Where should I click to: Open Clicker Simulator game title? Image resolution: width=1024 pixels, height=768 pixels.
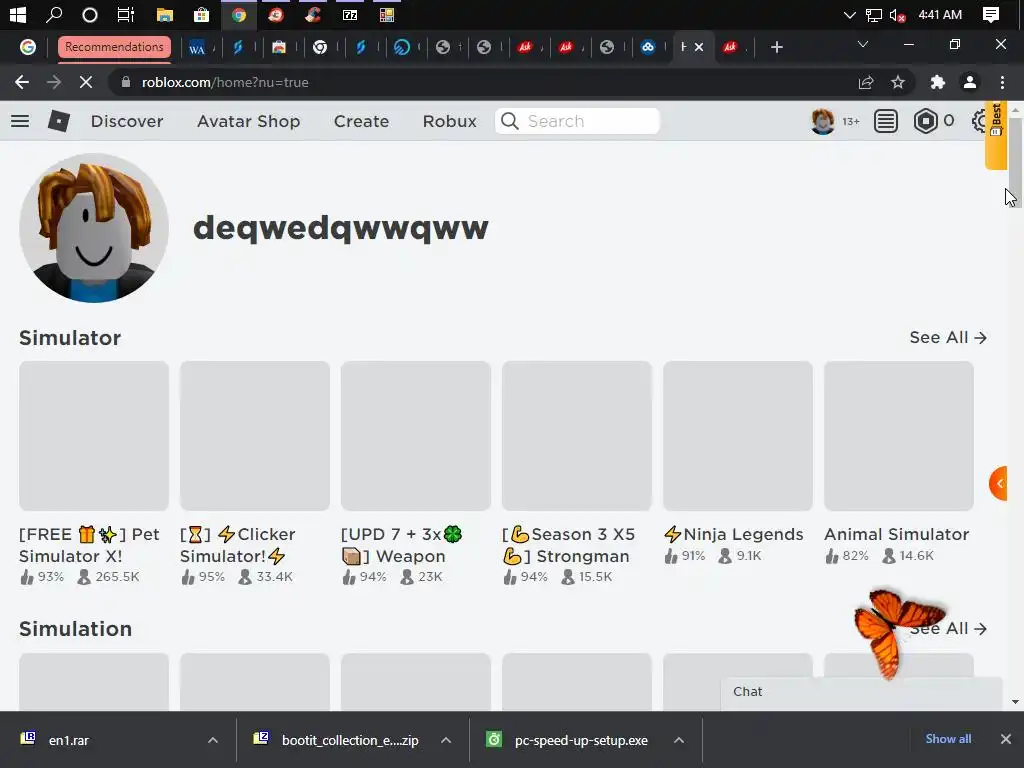pos(238,545)
